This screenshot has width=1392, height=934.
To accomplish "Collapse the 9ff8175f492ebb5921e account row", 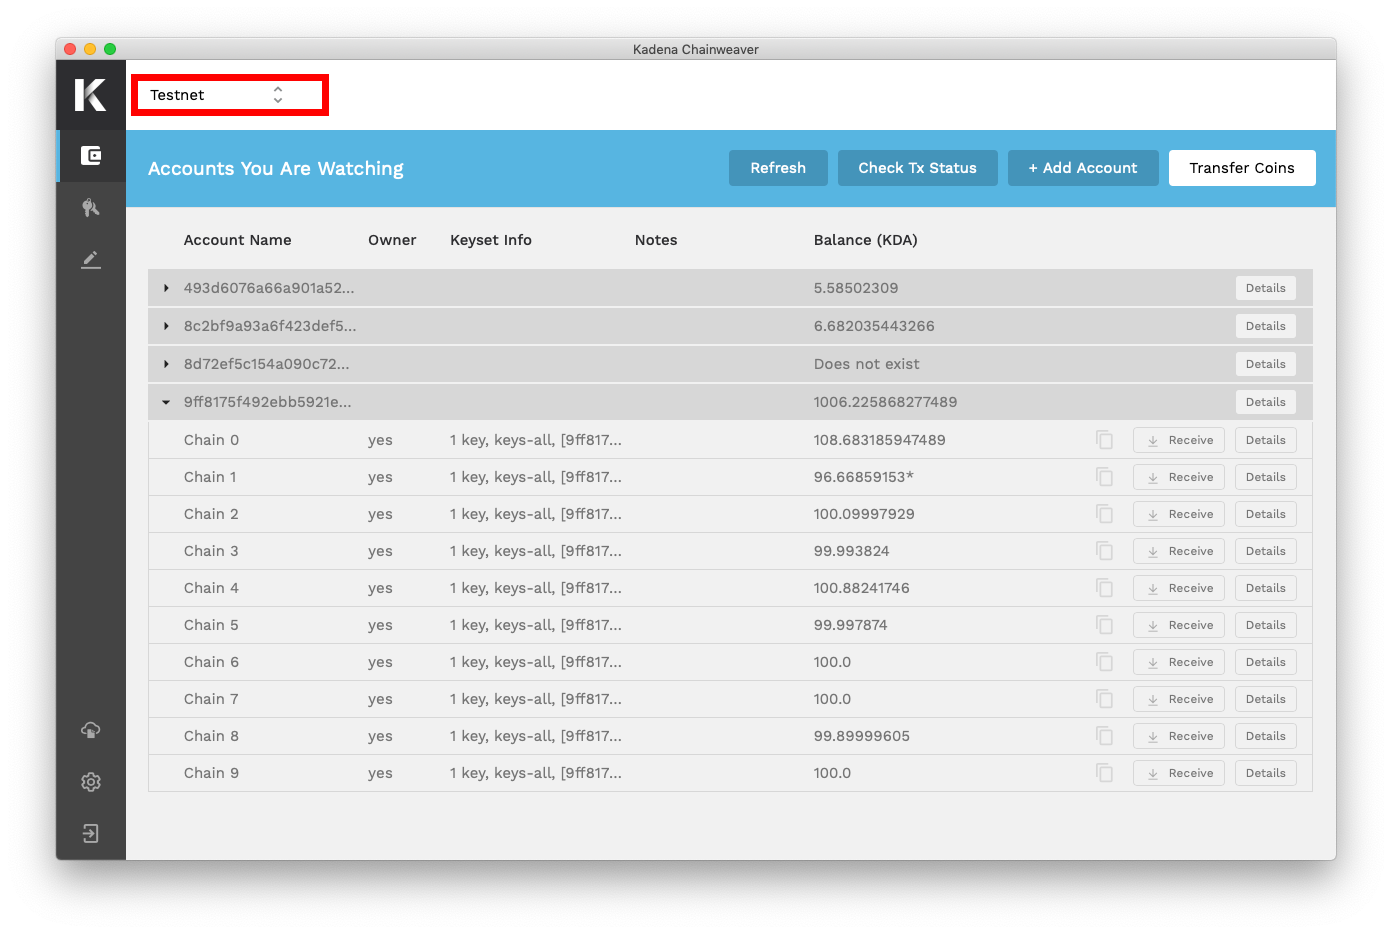I will click(166, 402).
